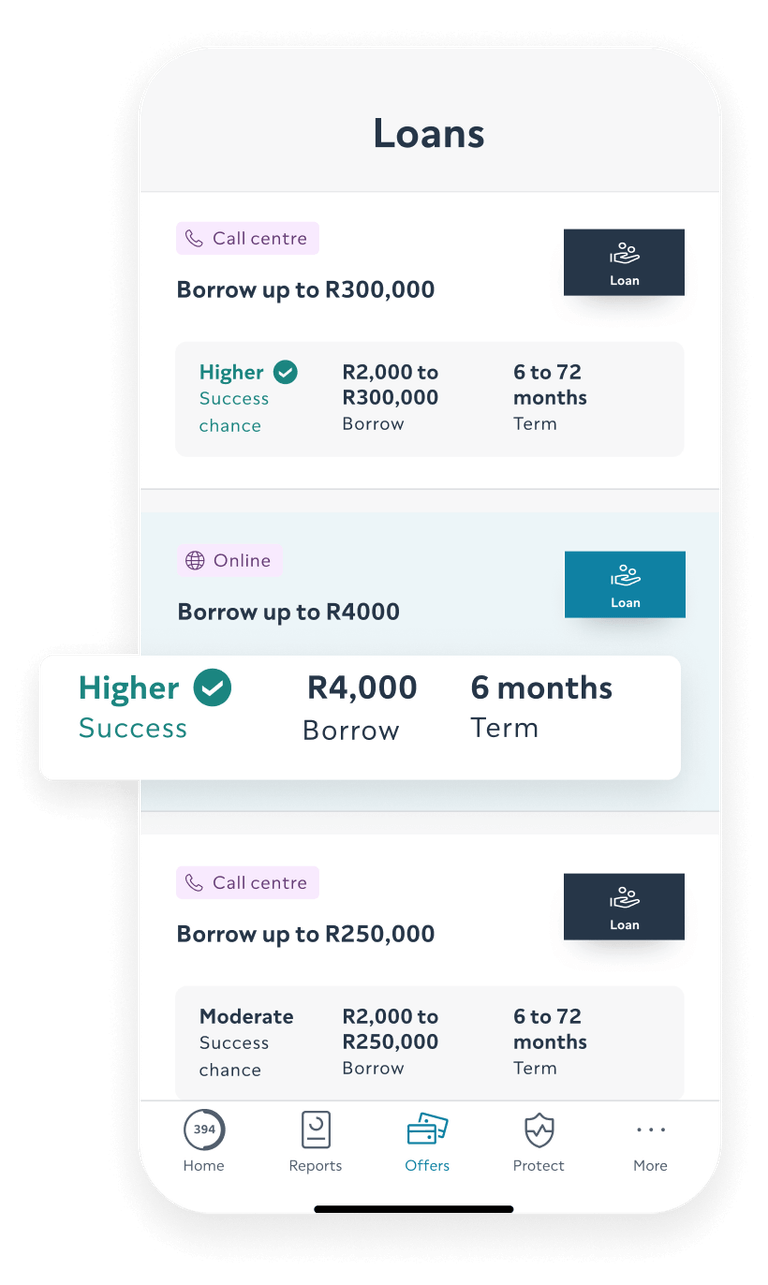
Task: Click Borrow up to R4000 link
Action: [x=288, y=611]
